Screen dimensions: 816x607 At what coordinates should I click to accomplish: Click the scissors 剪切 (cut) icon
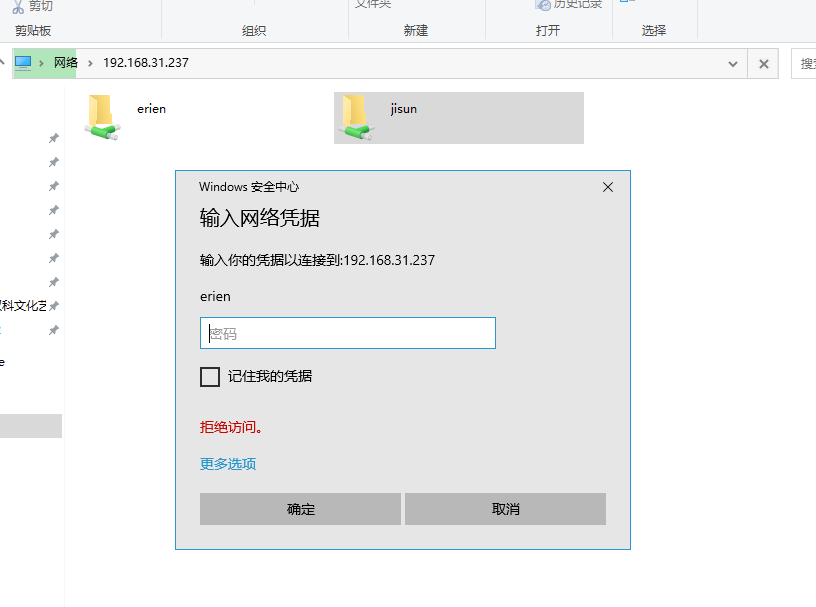18,7
